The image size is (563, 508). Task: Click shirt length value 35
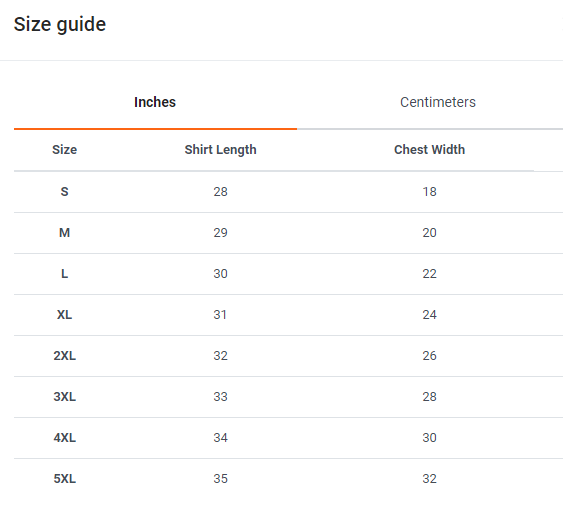point(220,479)
